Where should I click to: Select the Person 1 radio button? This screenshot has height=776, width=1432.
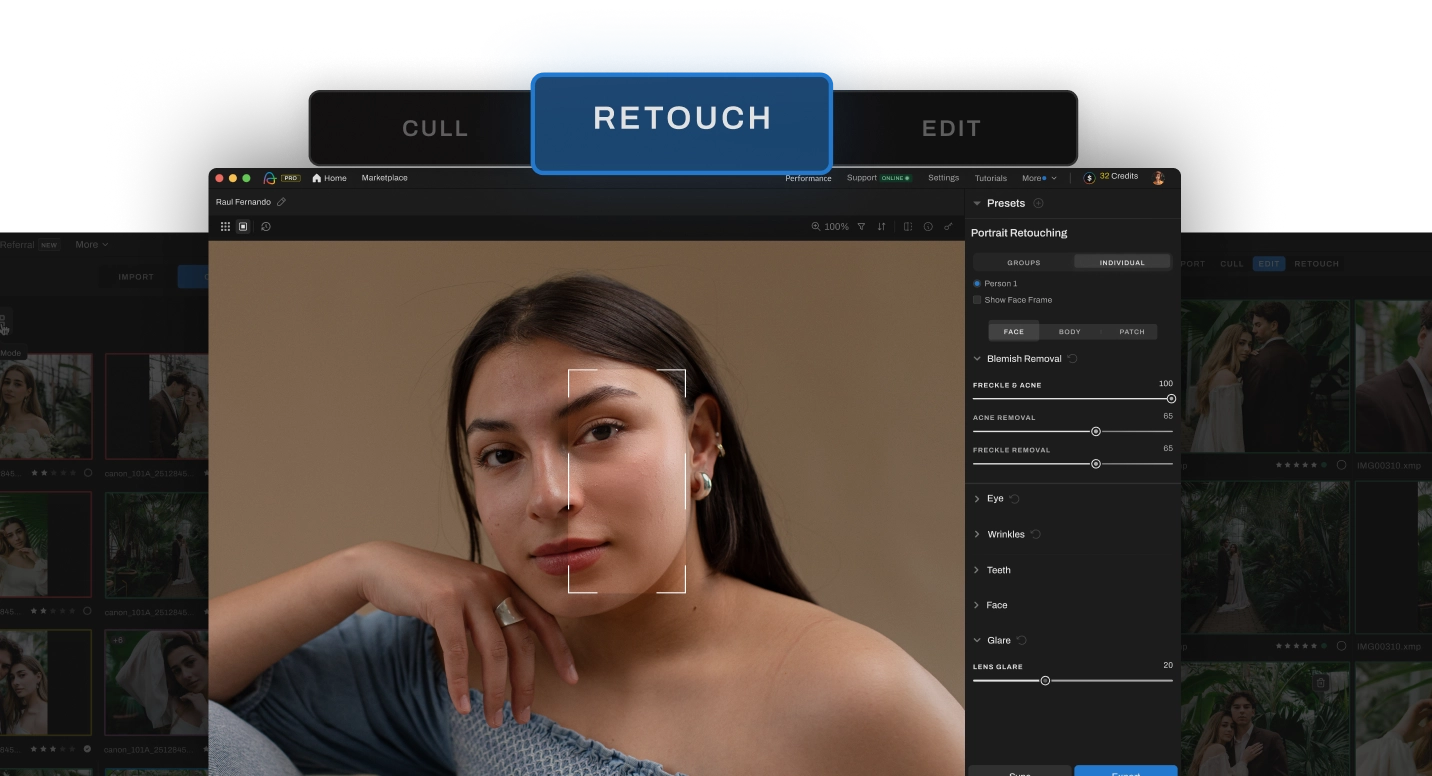click(x=978, y=283)
